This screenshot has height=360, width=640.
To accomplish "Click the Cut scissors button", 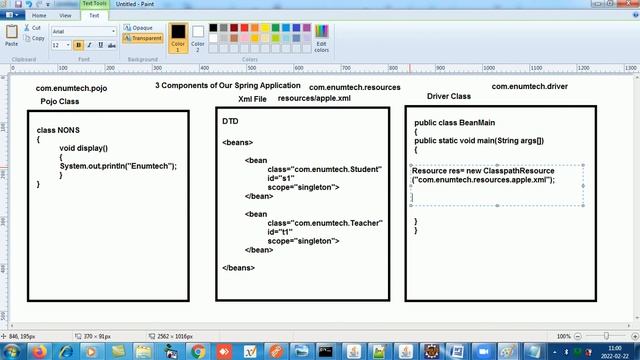I will pyautogui.click(x=32, y=28).
